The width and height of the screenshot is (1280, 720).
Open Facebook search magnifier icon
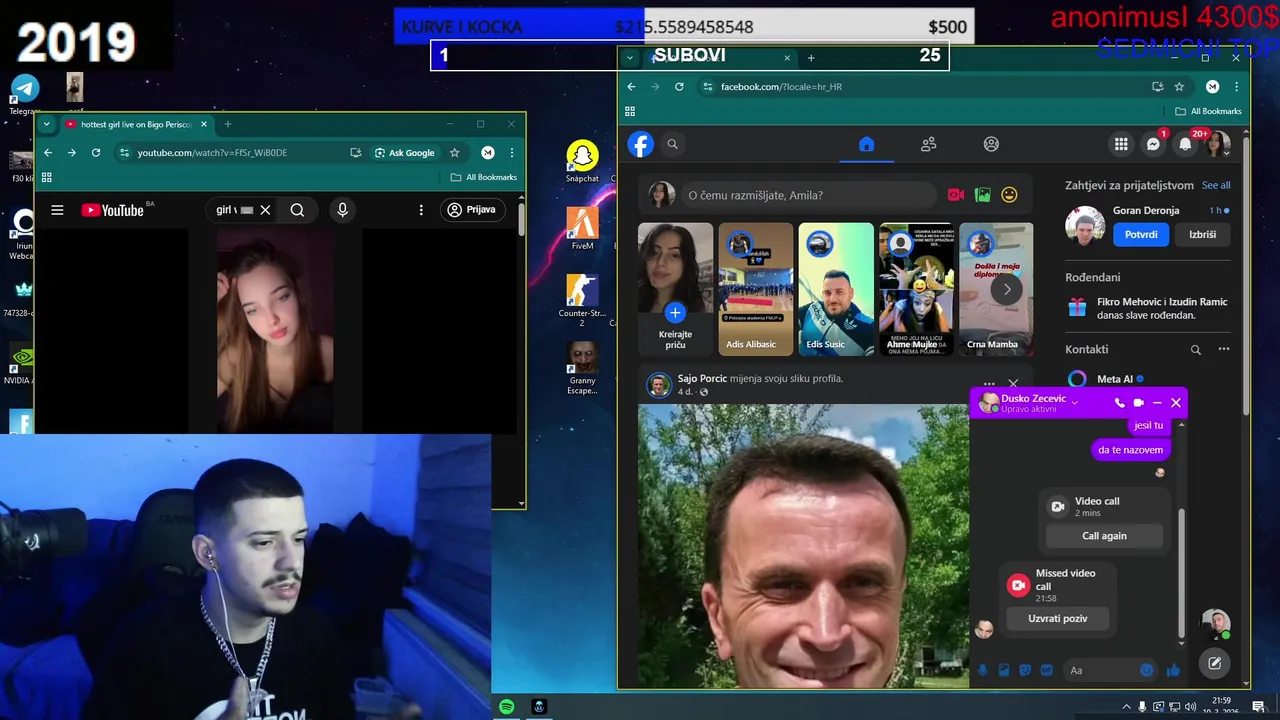[672, 144]
